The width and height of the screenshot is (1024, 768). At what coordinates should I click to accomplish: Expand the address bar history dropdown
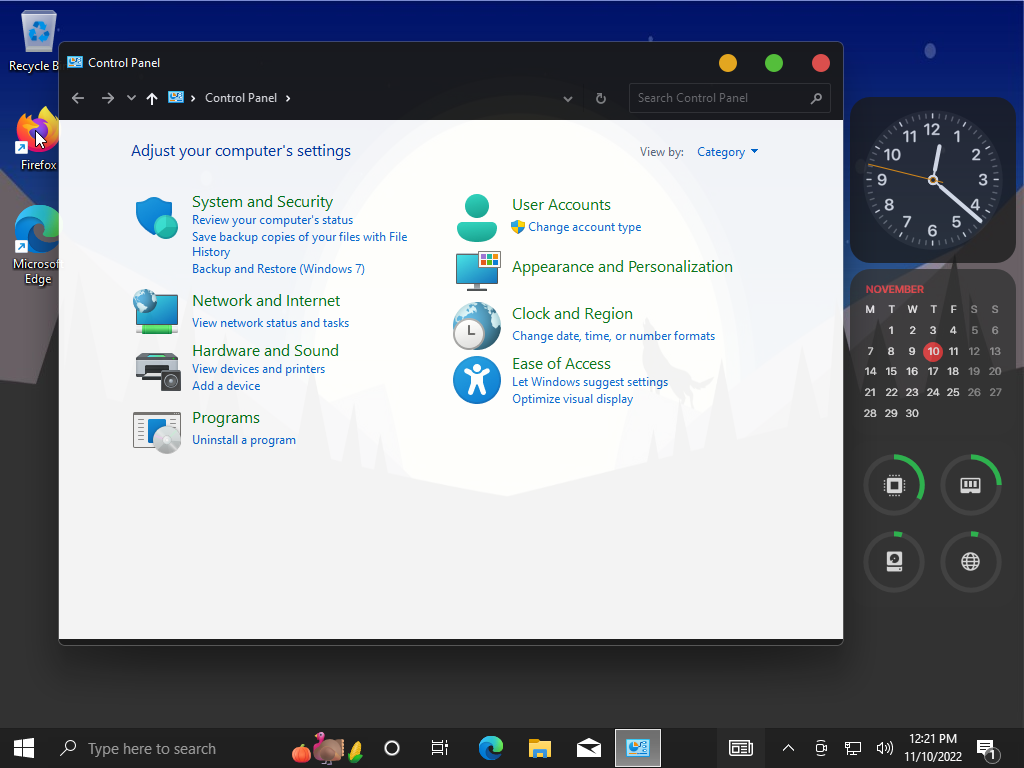568,98
